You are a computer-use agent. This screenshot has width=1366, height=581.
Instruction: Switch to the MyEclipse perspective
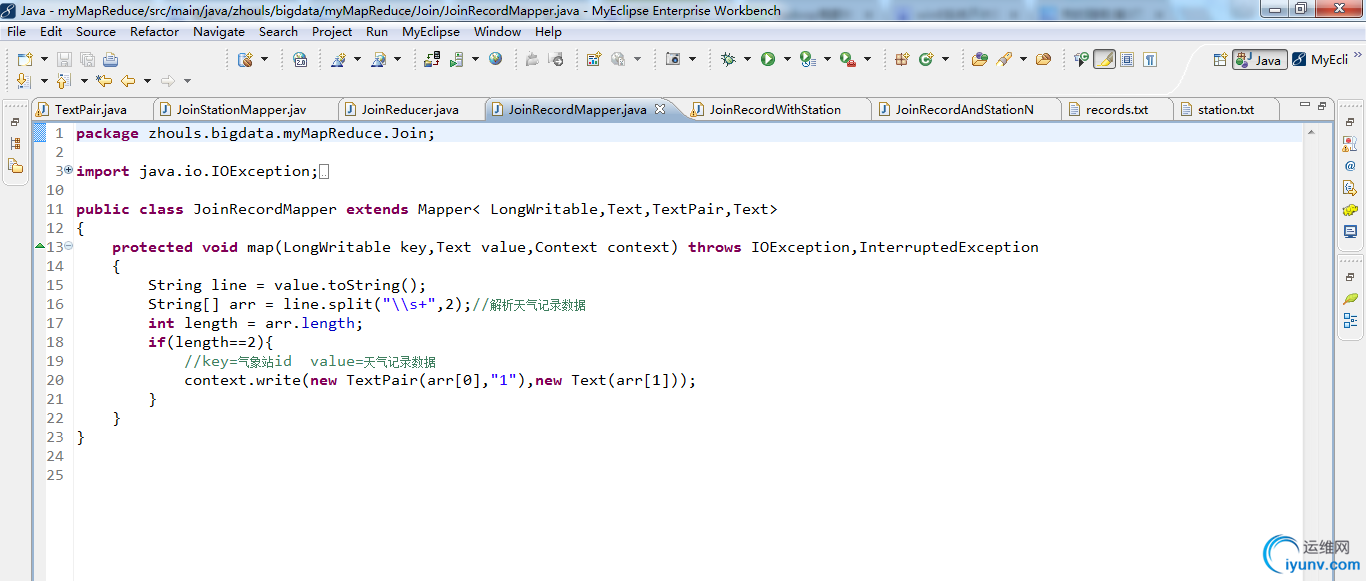coord(1320,59)
